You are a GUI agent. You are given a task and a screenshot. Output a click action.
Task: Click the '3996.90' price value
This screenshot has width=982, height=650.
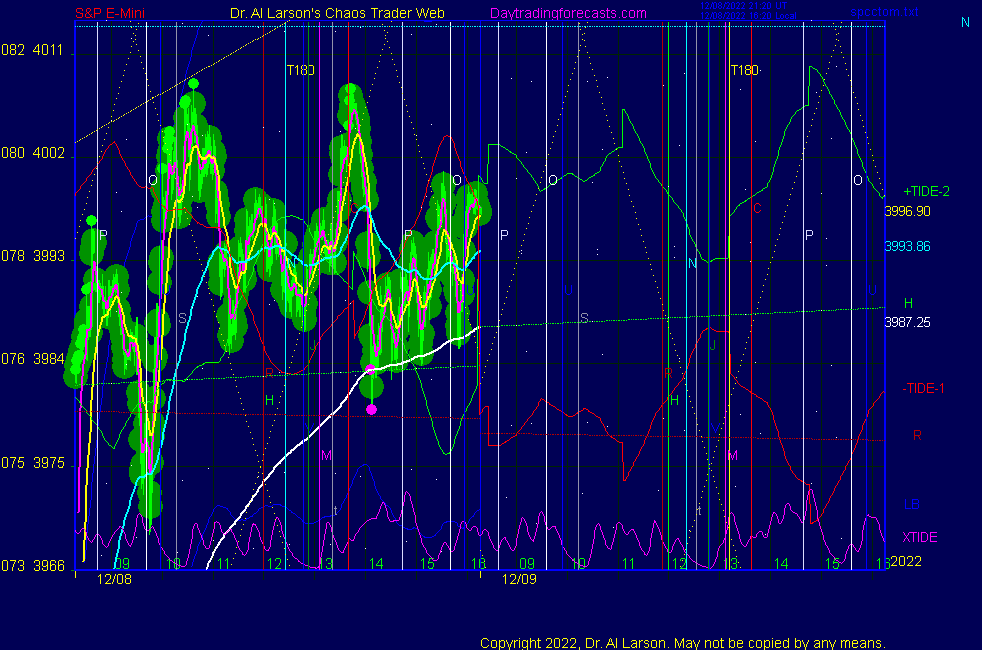point(907,212)
